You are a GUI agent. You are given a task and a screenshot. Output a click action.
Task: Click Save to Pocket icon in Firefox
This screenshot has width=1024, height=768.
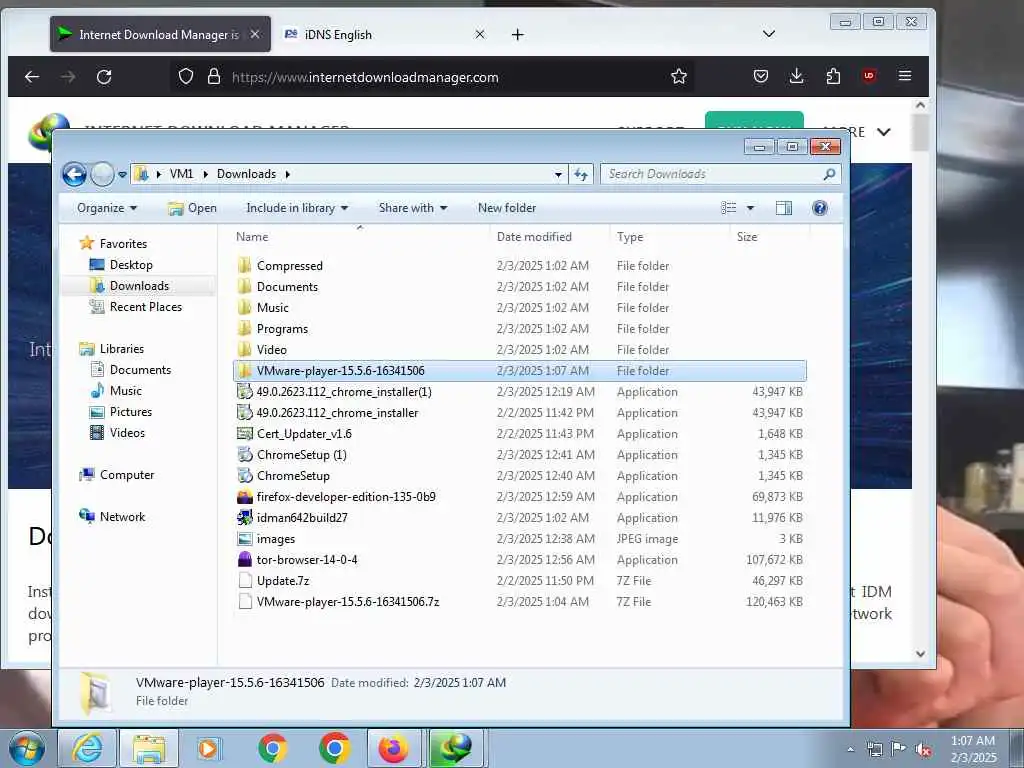click(761, 76)
